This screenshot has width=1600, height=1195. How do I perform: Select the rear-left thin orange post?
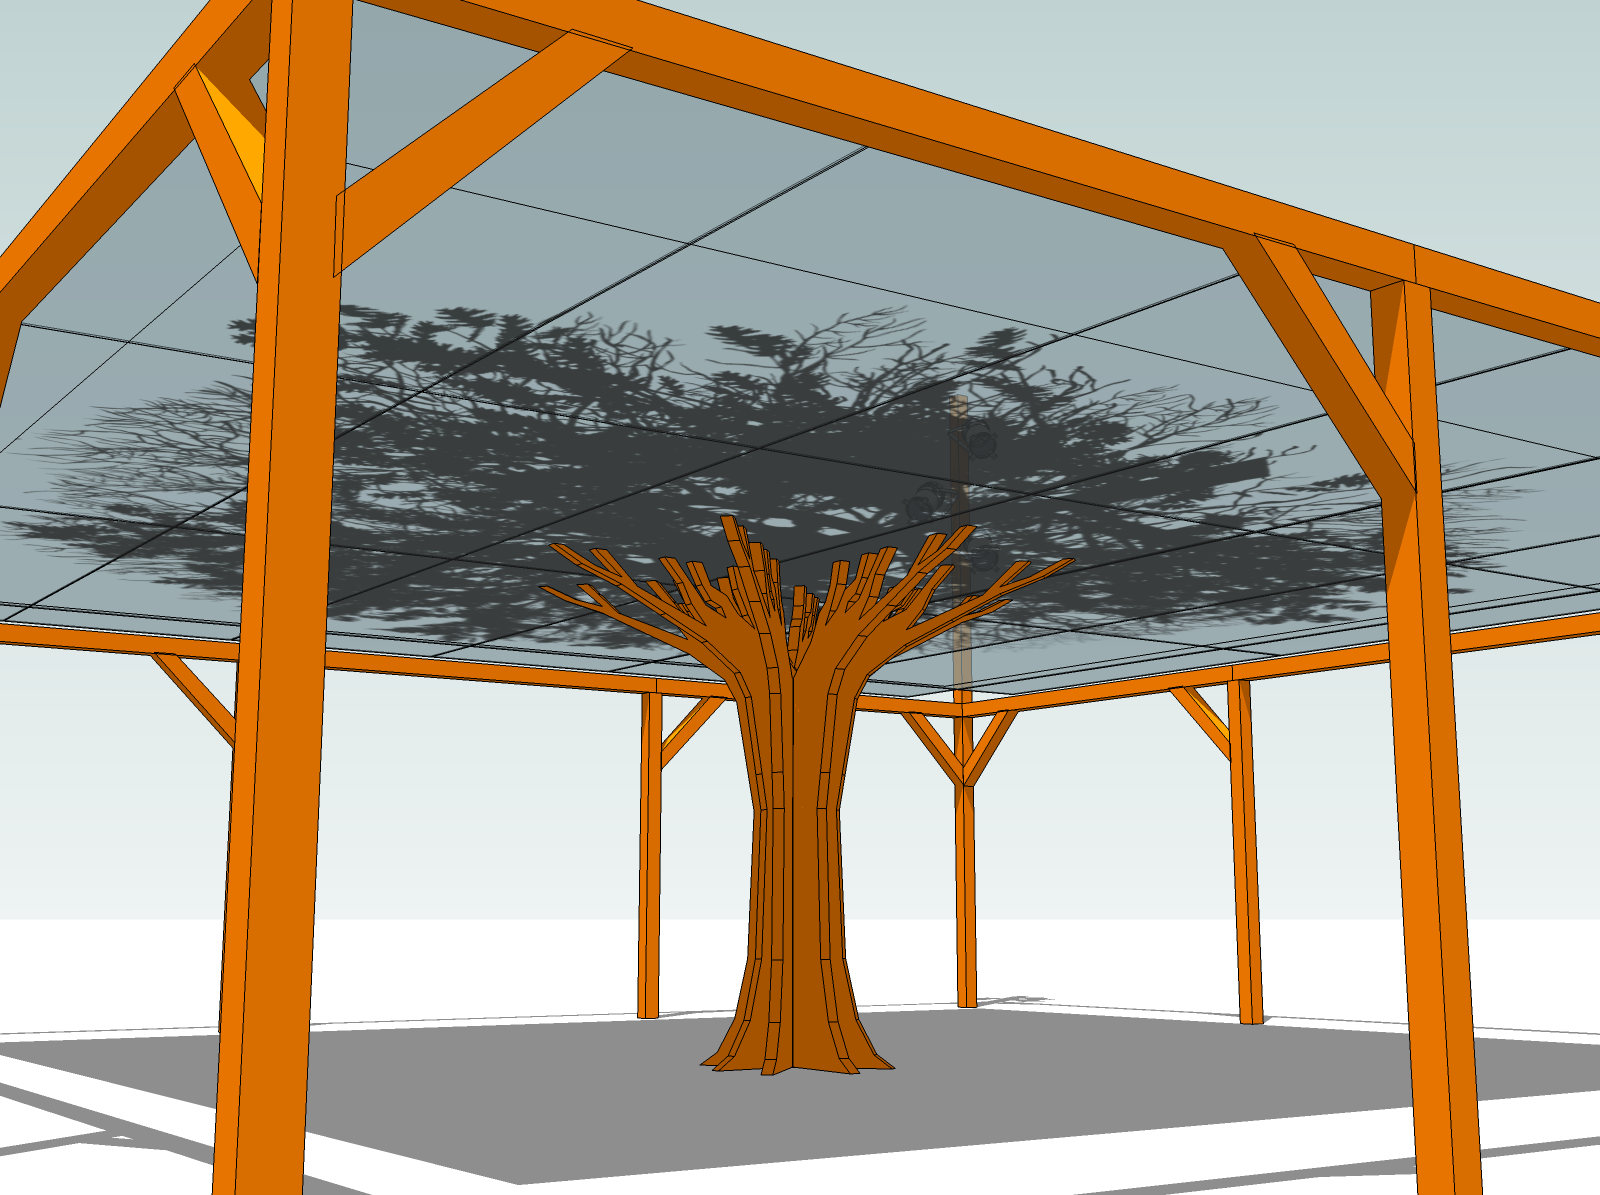tap(649, 855)
